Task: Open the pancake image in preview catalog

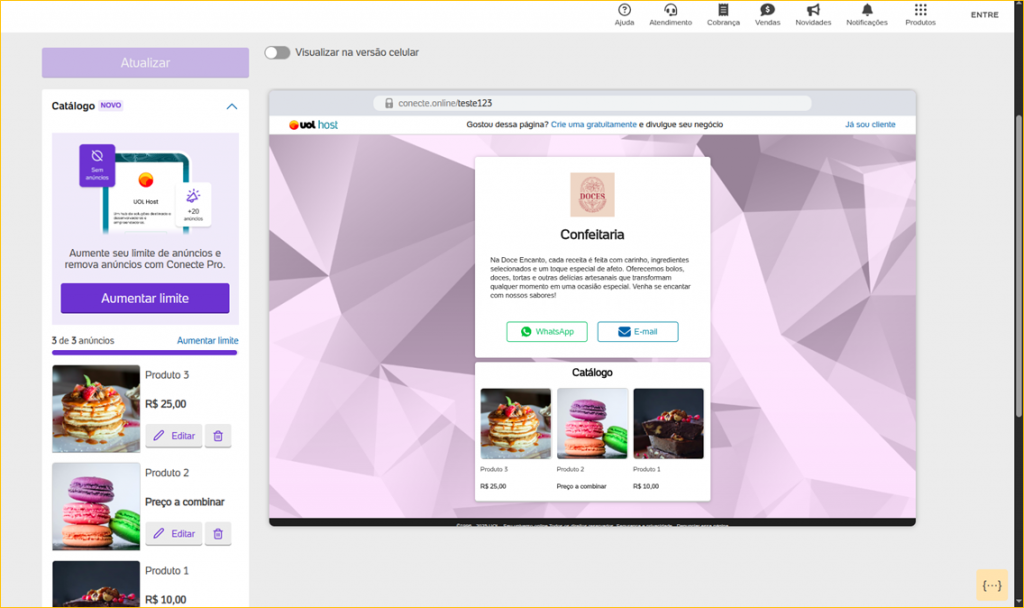Action: [515, 424]
